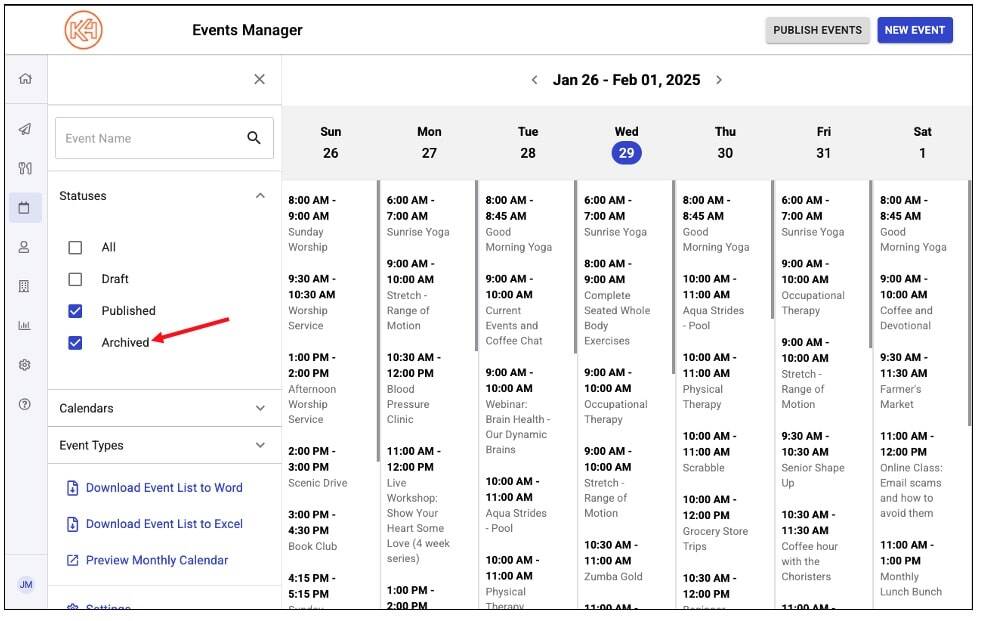This screenshot has width=981, height=621.
Task: Open the person profile icon in sidebar
Action: 24,247
